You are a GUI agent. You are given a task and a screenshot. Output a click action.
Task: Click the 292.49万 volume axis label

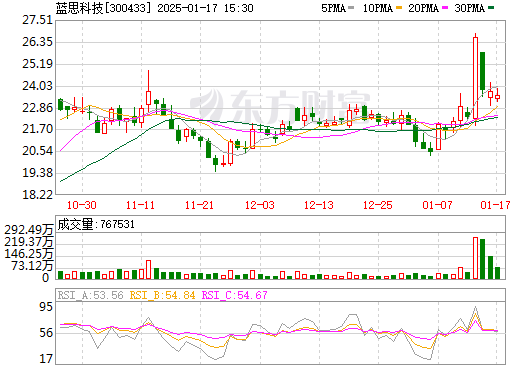pyautogui.click(x=29, y=230)
